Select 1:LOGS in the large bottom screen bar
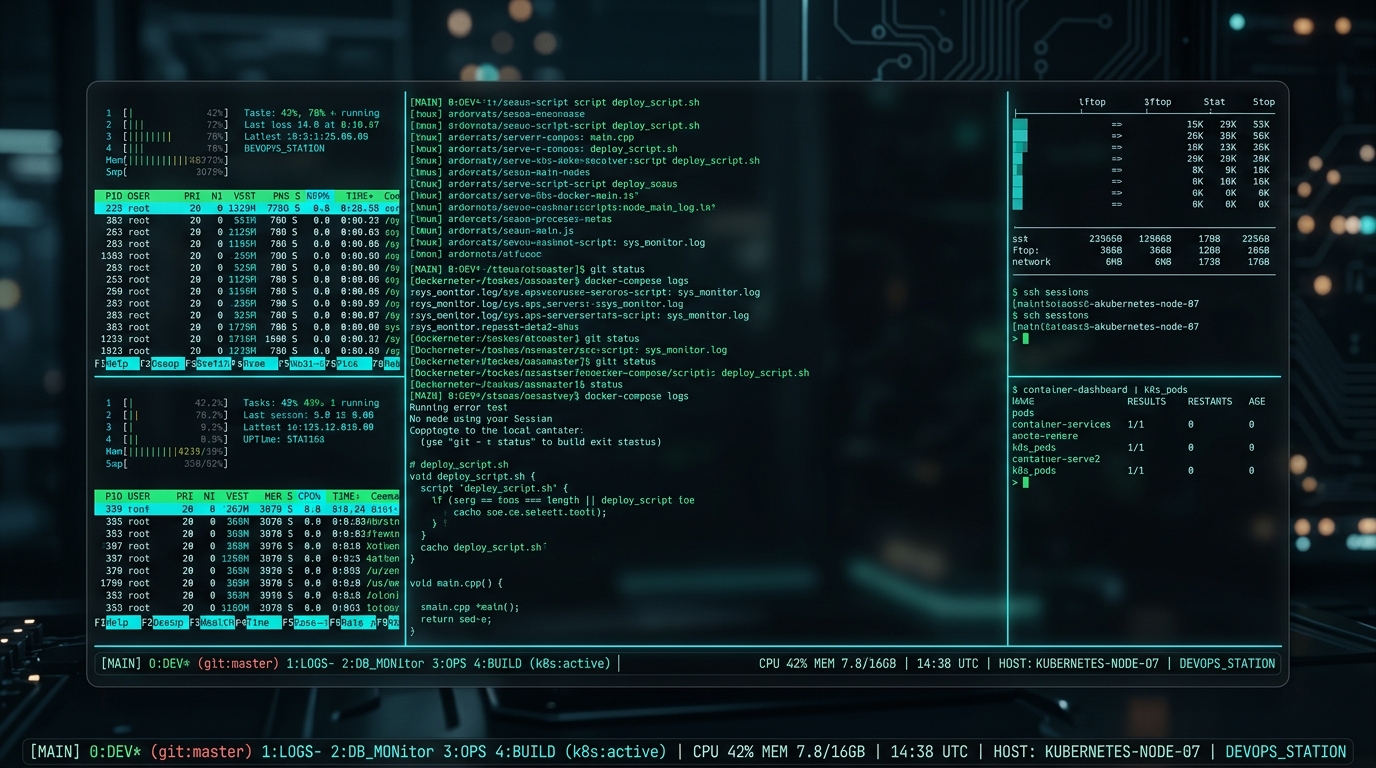Image resolution: width=1376 pixels, height=768 pixels. tap(291, 751)
